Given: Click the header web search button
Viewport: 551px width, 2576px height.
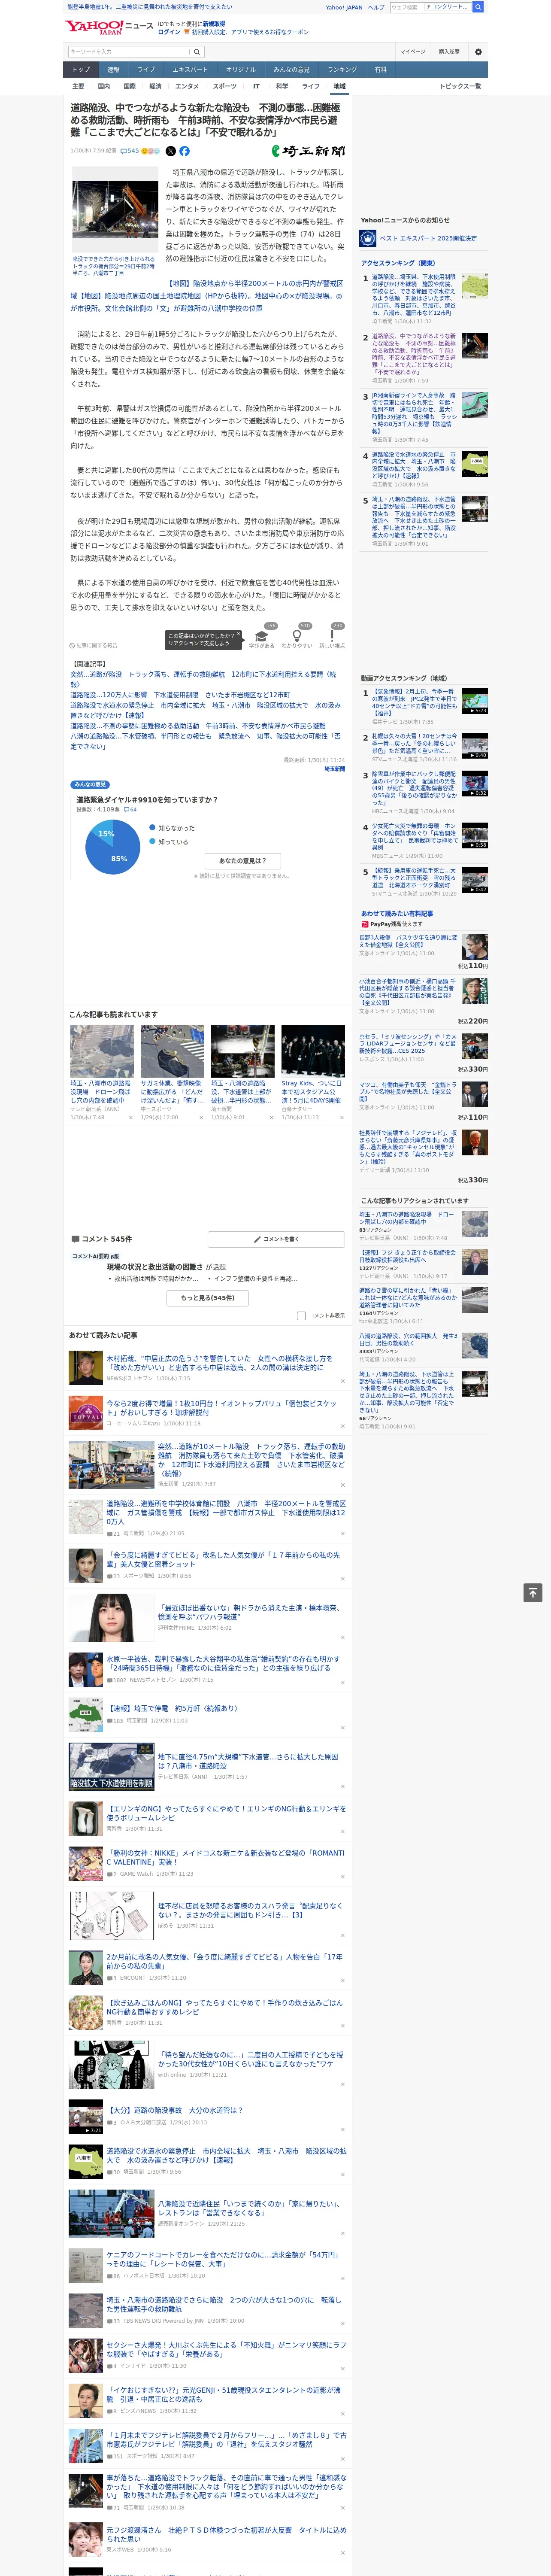Looking at the screenshot, I should [478, 7].
